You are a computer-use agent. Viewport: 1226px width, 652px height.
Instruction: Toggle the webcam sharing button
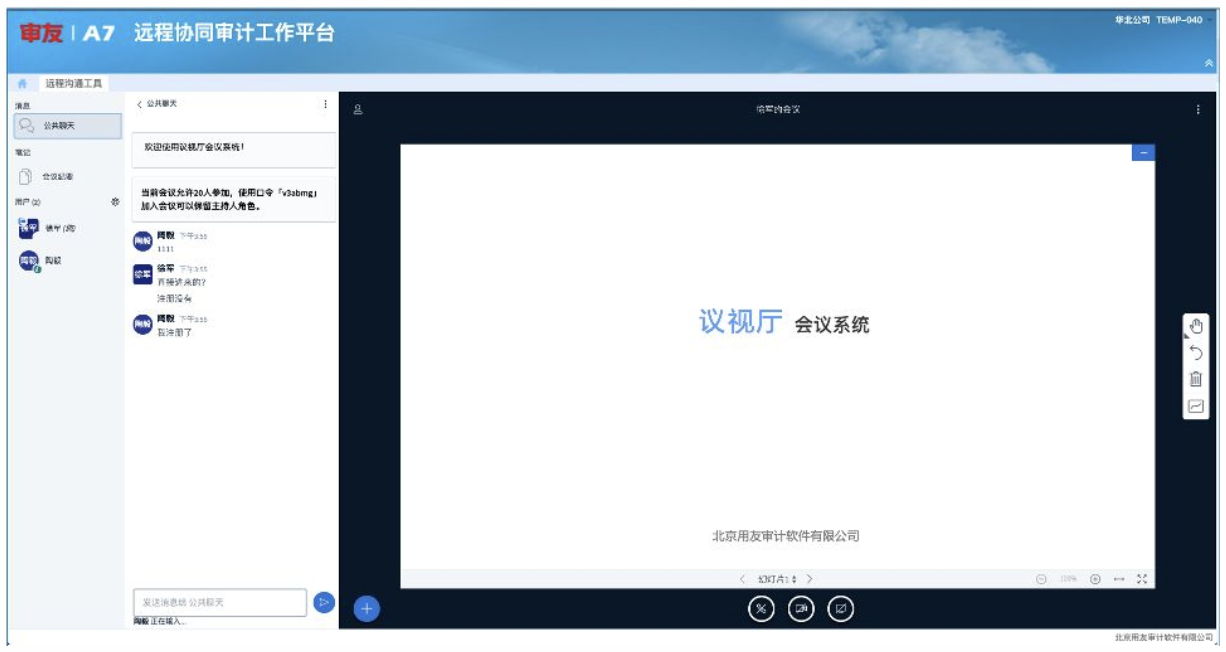801,609
